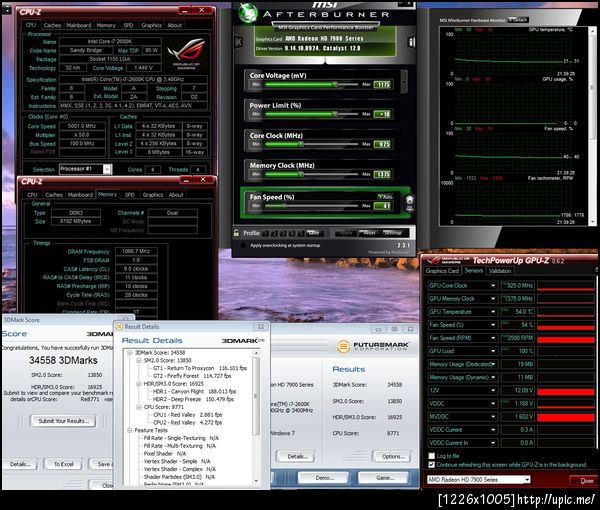The height and width of the screenshot is (510, 600).
Task: Click Memory Clock value field 1375
Action: [382, 174]
